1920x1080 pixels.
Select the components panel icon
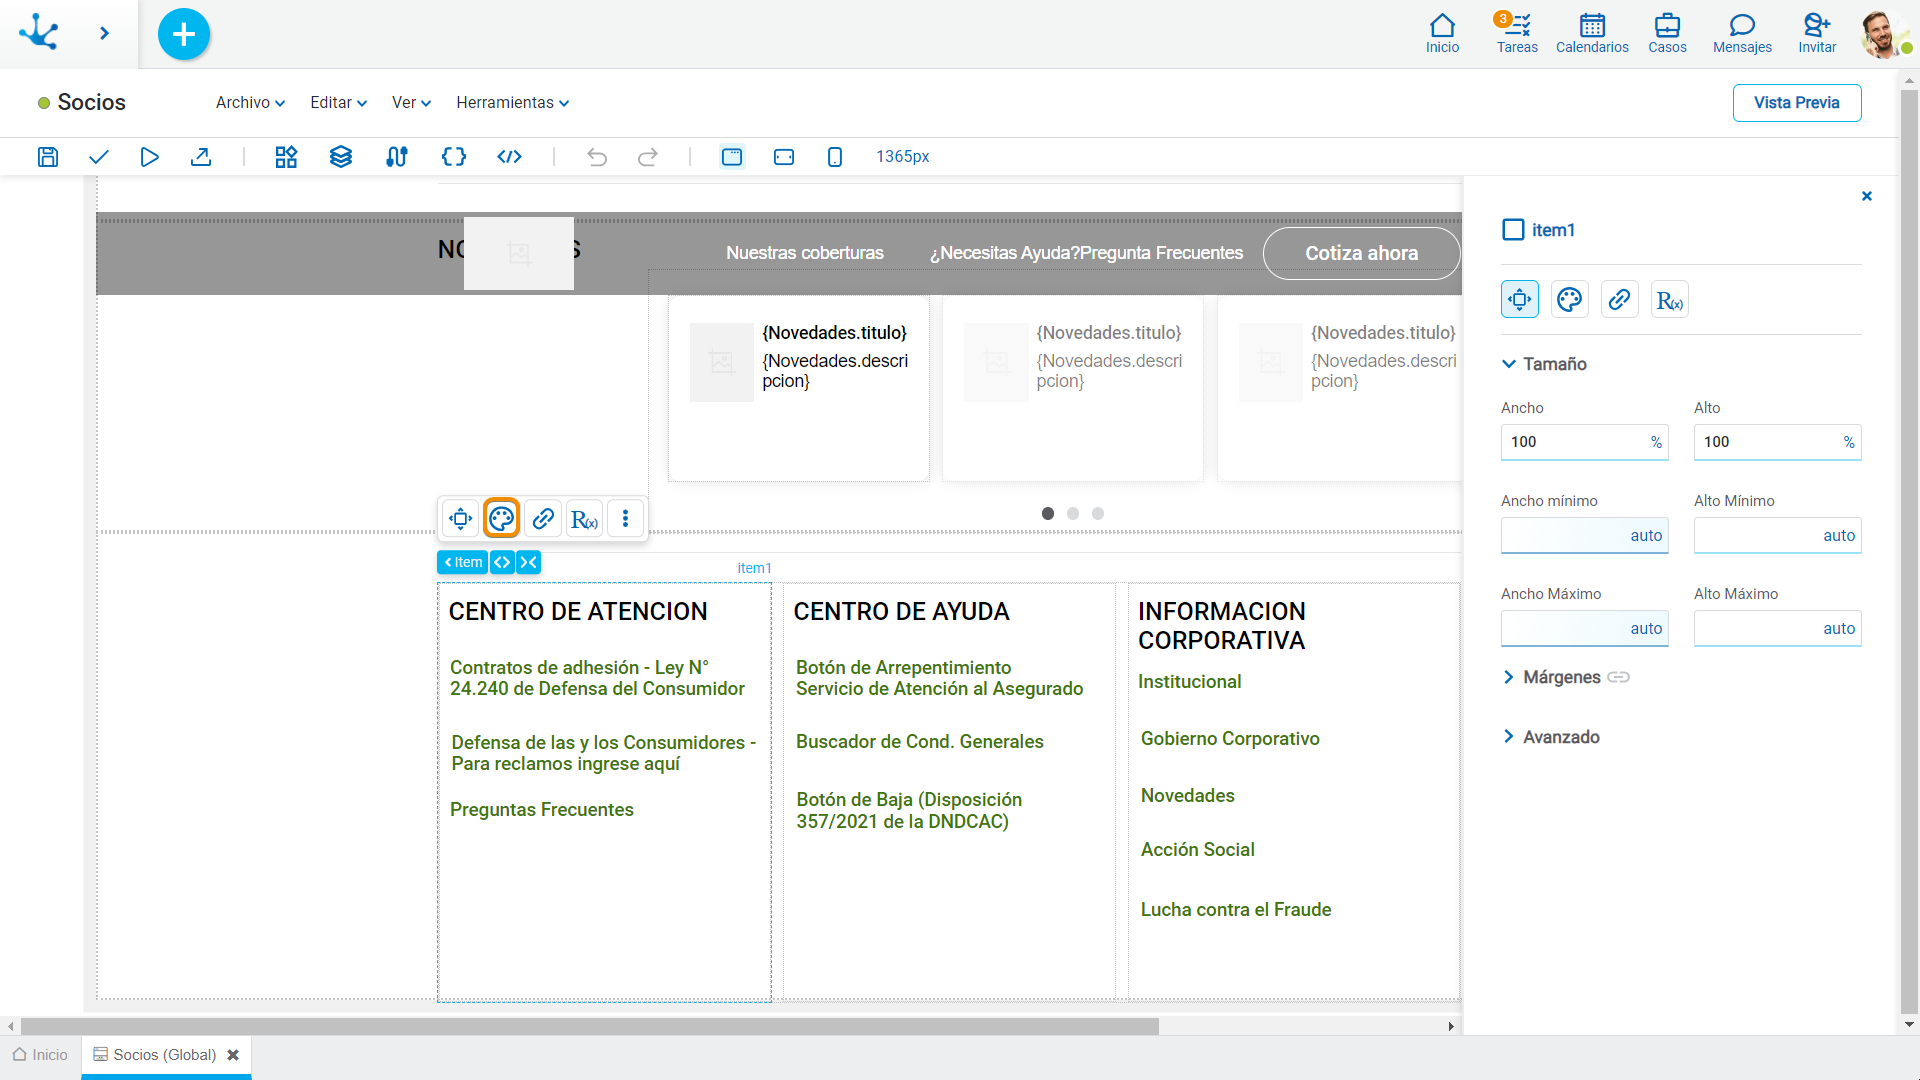coord(285,156)
